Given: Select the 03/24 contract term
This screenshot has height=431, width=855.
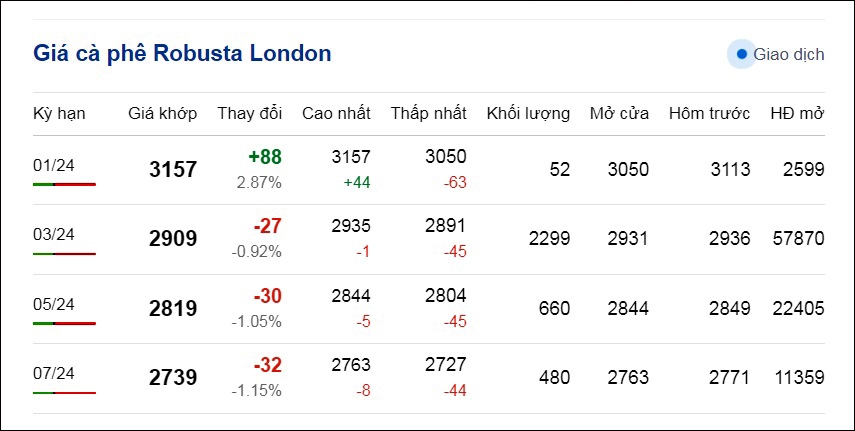Looking at the screenshot, I should pyautogui.click(x=53, y=235).
